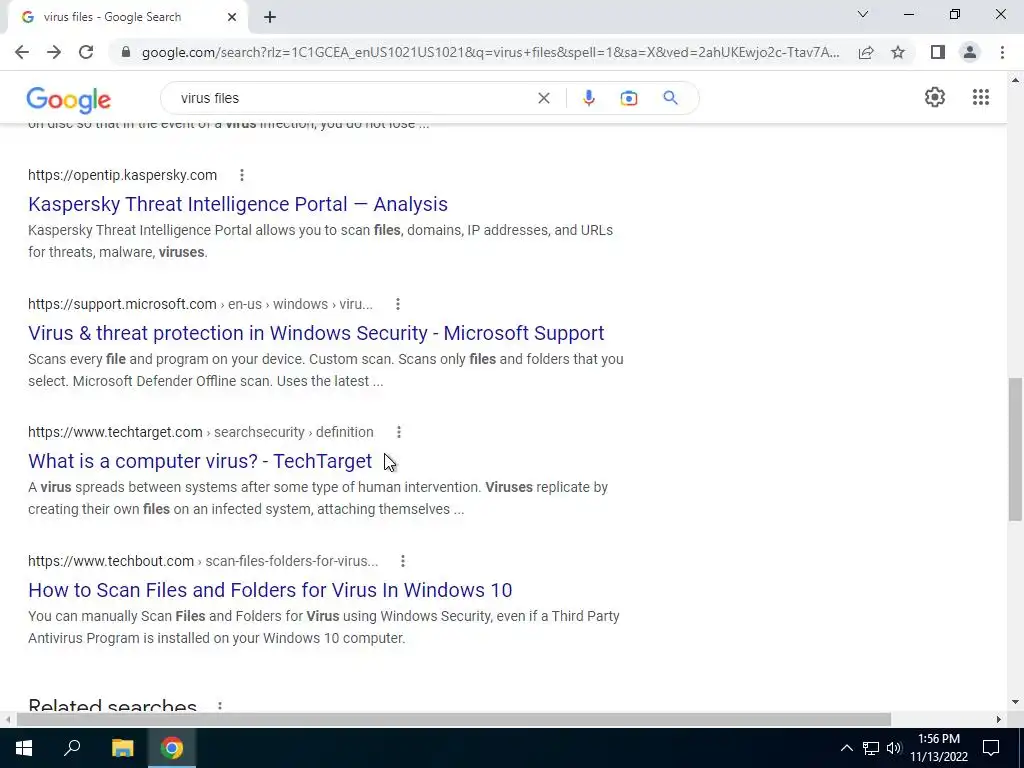Click scrollbar down arrow
Screen dimensions: 1024x768
coord(1016,703)
